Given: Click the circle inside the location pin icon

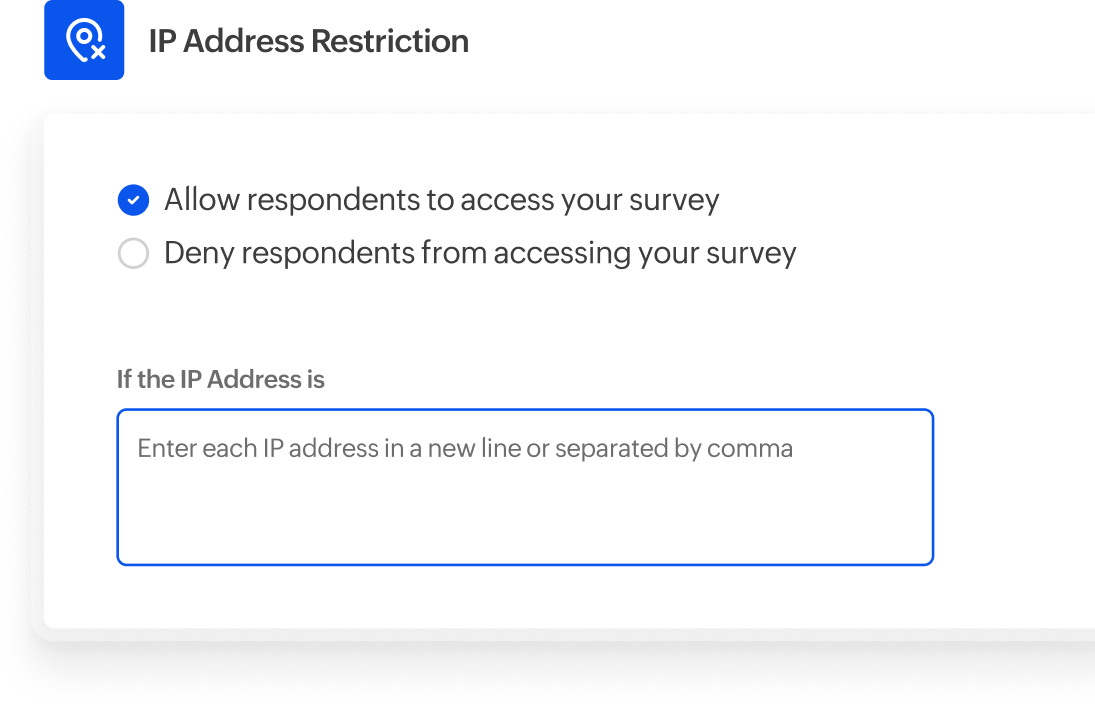Looking at the screenshot, I should 82,36.
